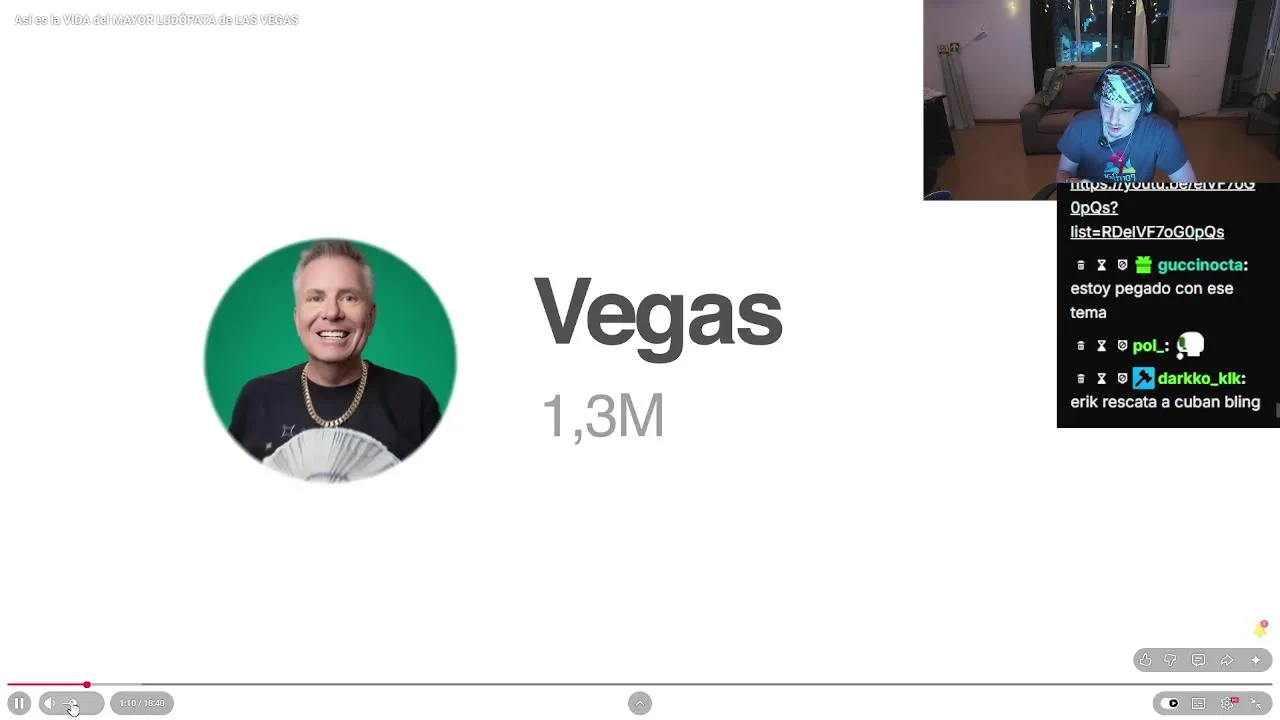Open the video settings gear
Viewport: 1280px width, 720px height.
(x=1228, y=703)
